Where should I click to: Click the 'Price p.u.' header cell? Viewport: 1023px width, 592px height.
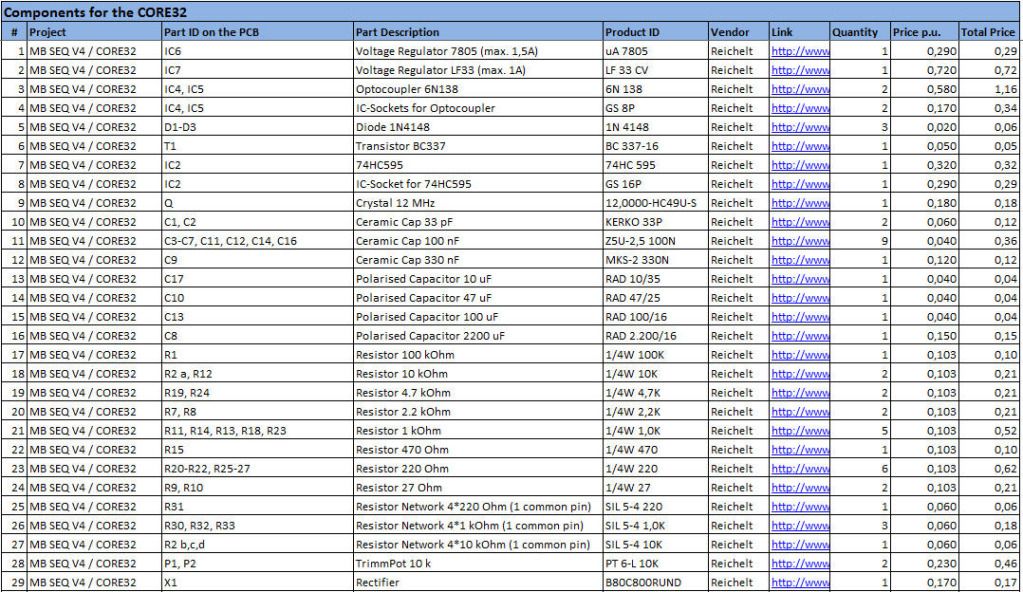click(924, 32)
